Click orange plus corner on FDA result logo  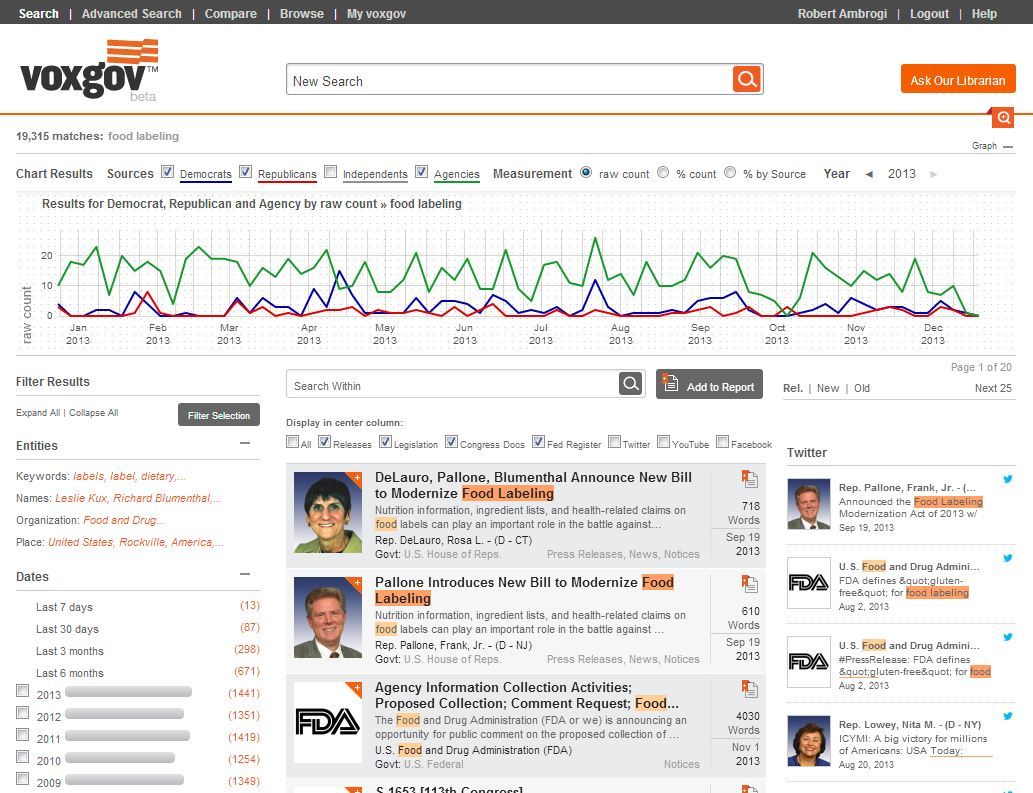point(356,688)
